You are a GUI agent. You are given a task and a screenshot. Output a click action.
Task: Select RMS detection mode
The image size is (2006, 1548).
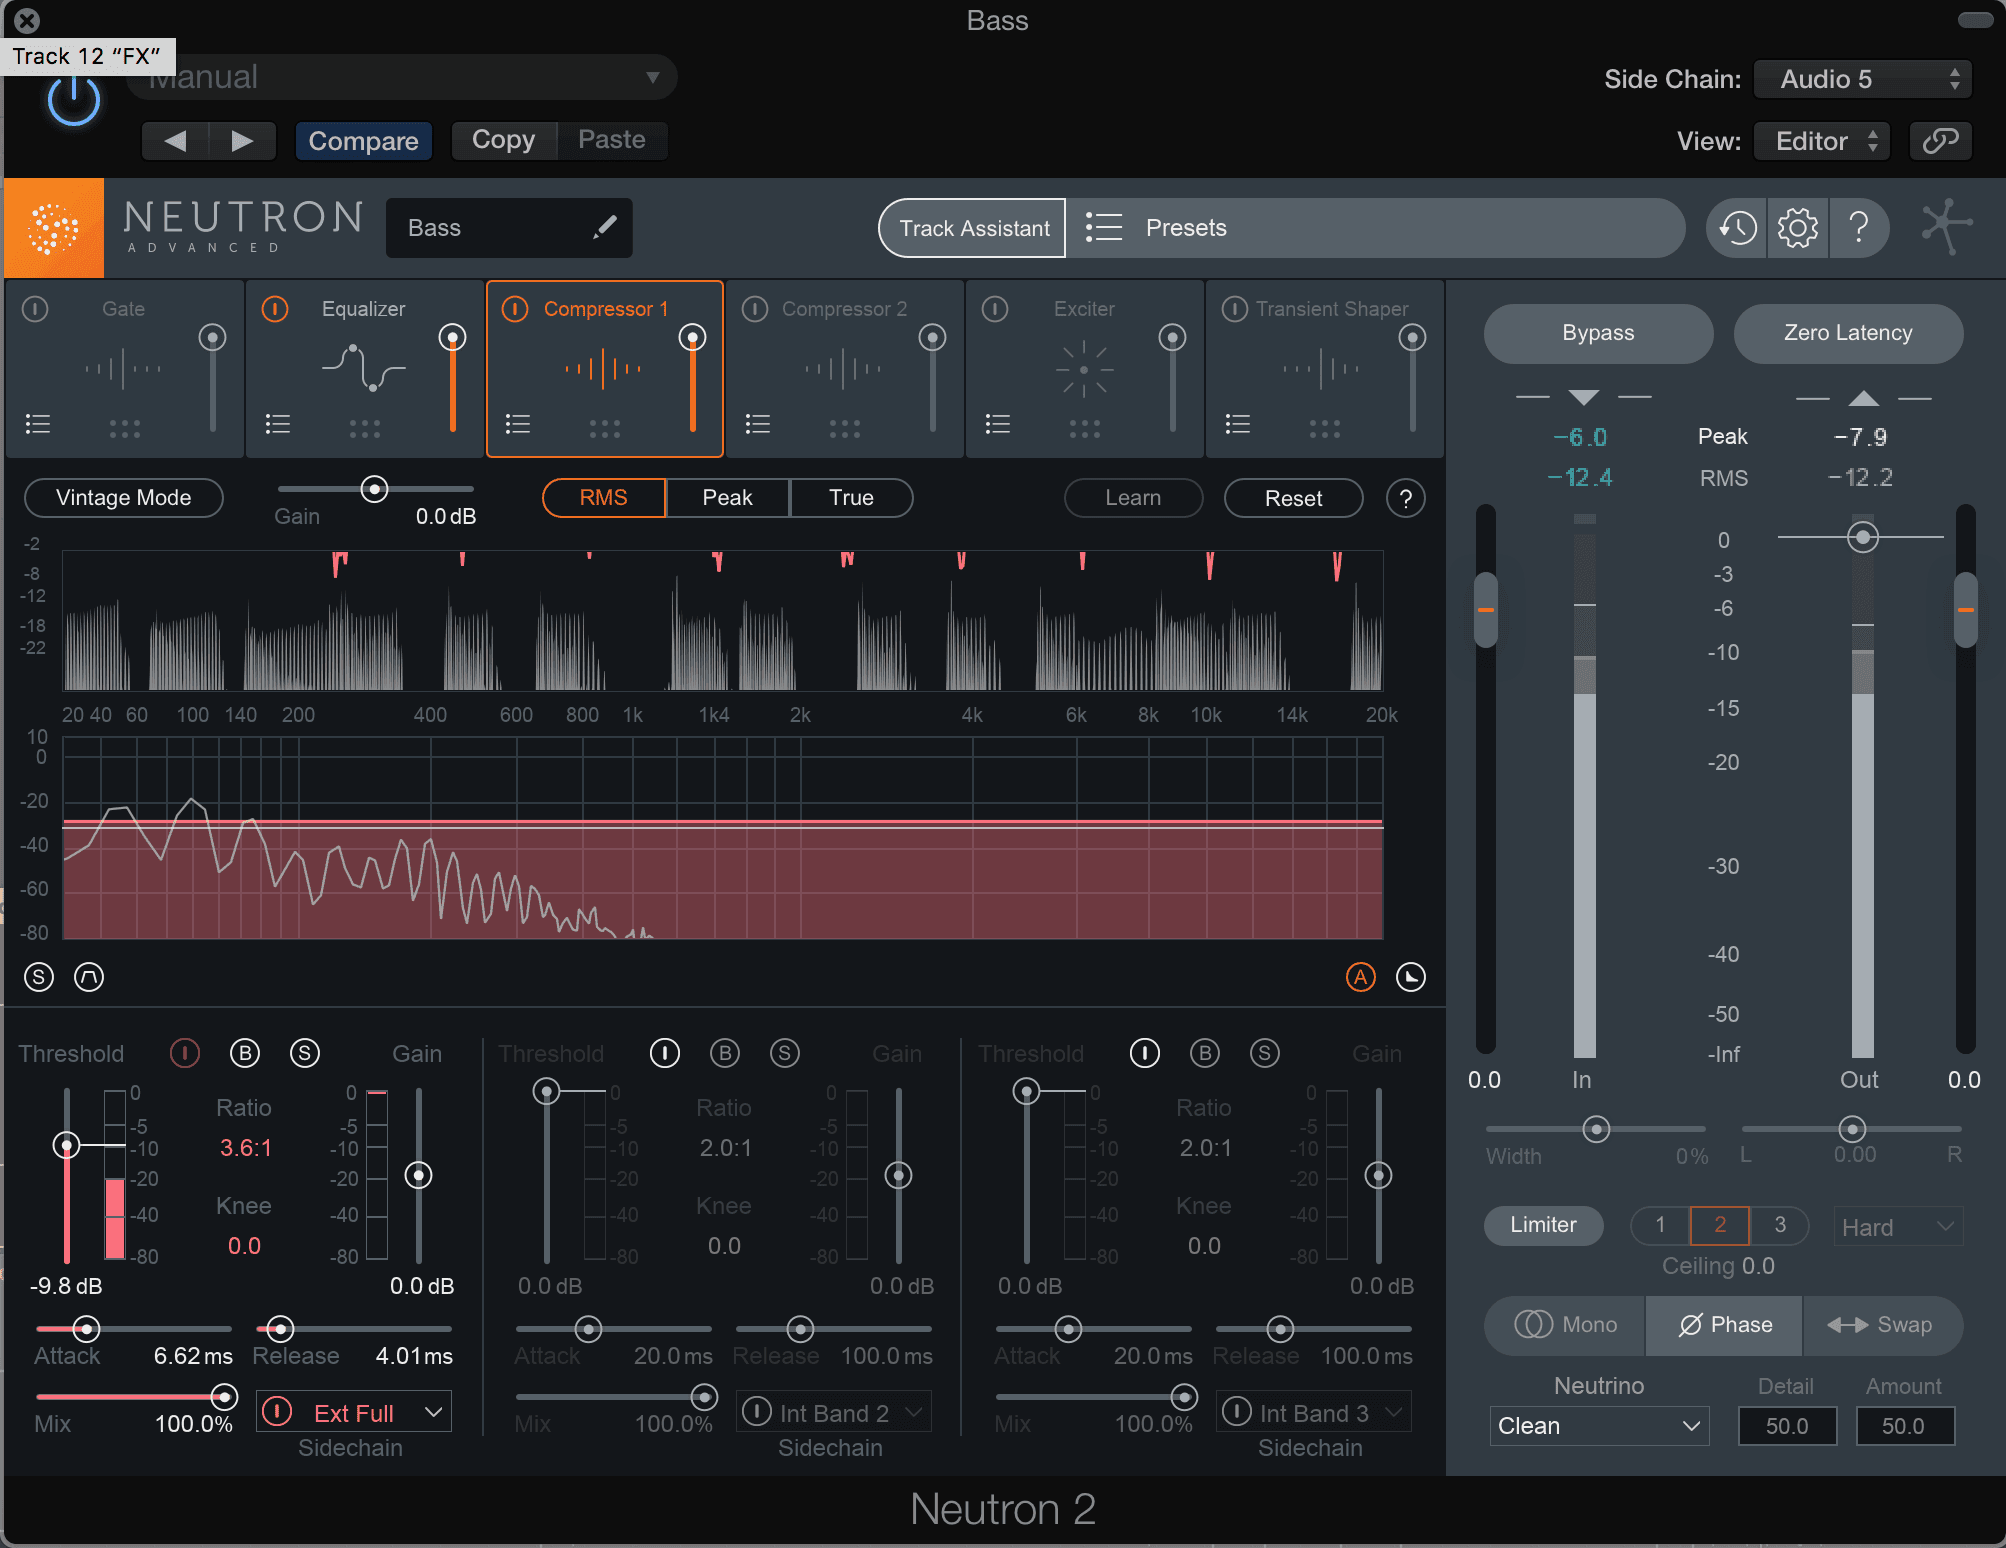(x=604, y=498)
